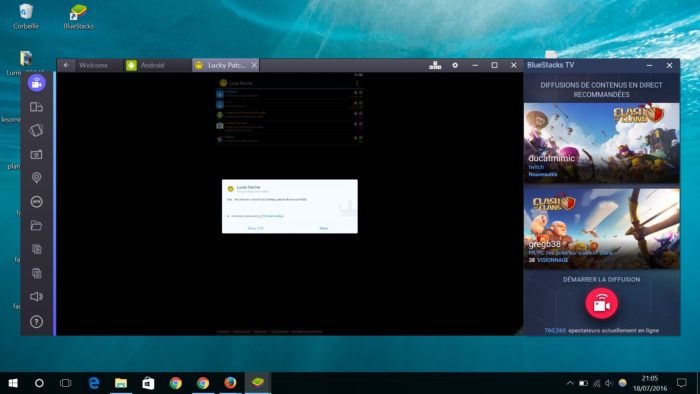This screenshot has height=394, width=700.
Task: Open BlueStacks settings gear icon
Action: 455,65
